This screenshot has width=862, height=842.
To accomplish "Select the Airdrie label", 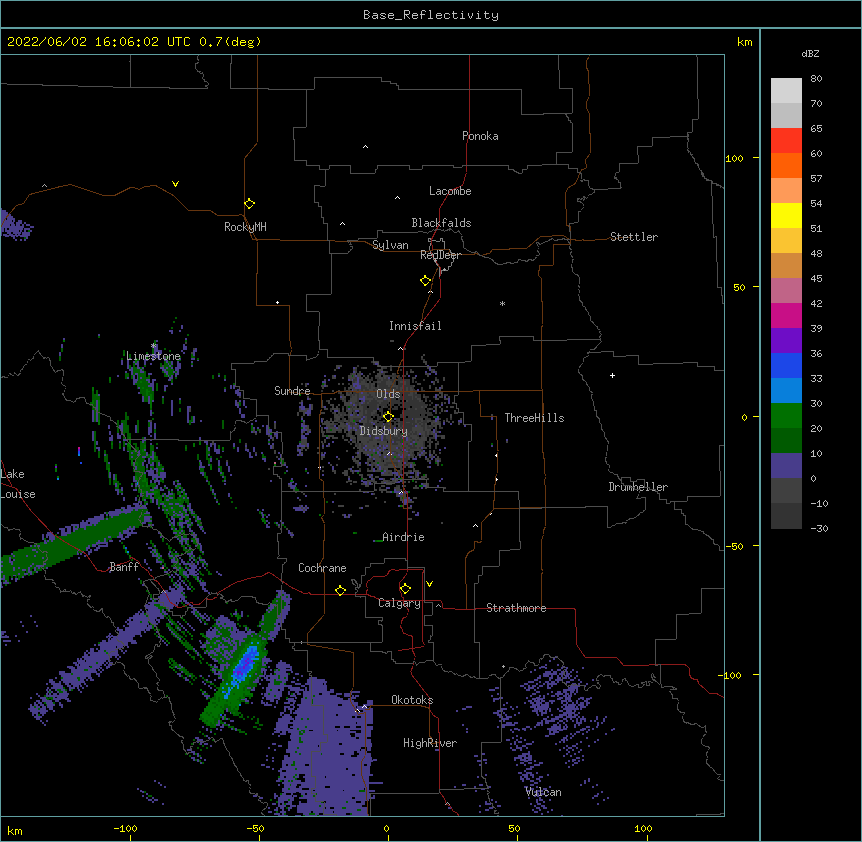I will 403,537.
